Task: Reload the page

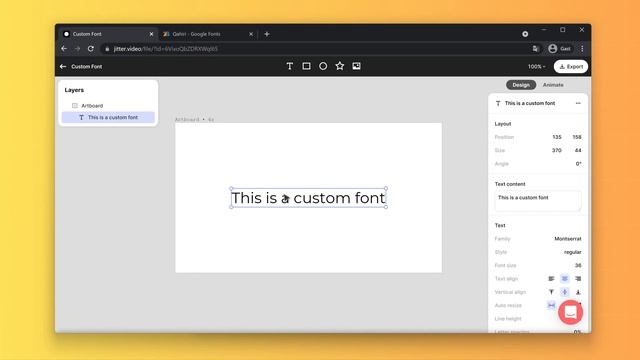Action: (91, 49)
